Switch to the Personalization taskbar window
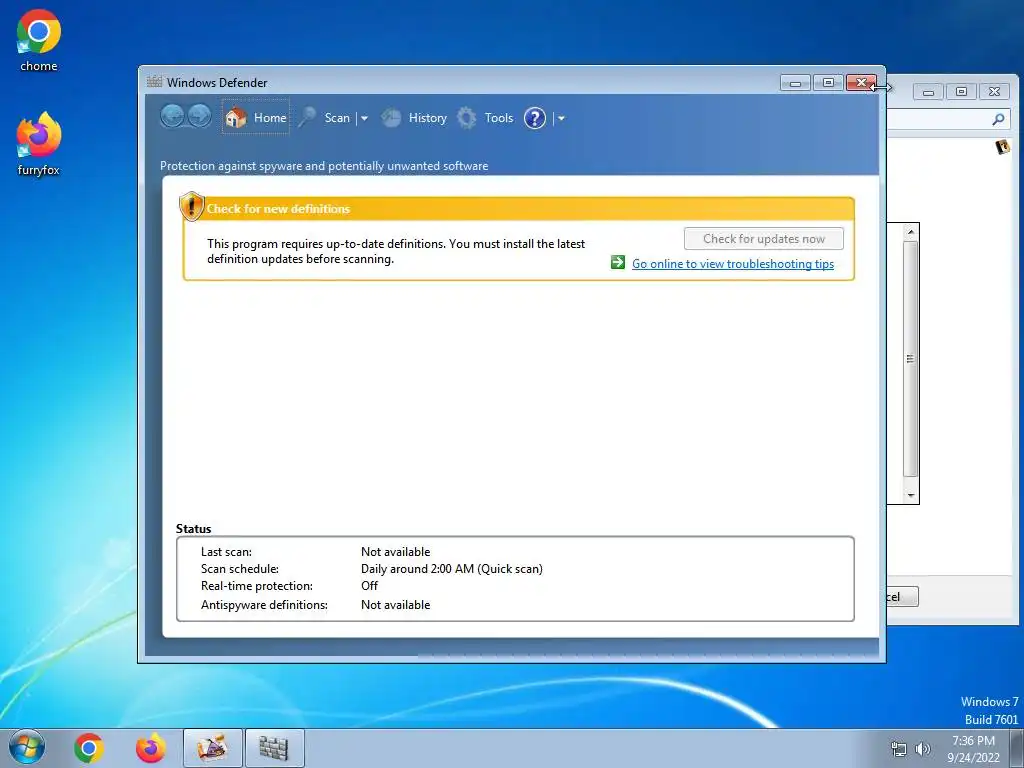1024x768 pixels. (212, 748)
